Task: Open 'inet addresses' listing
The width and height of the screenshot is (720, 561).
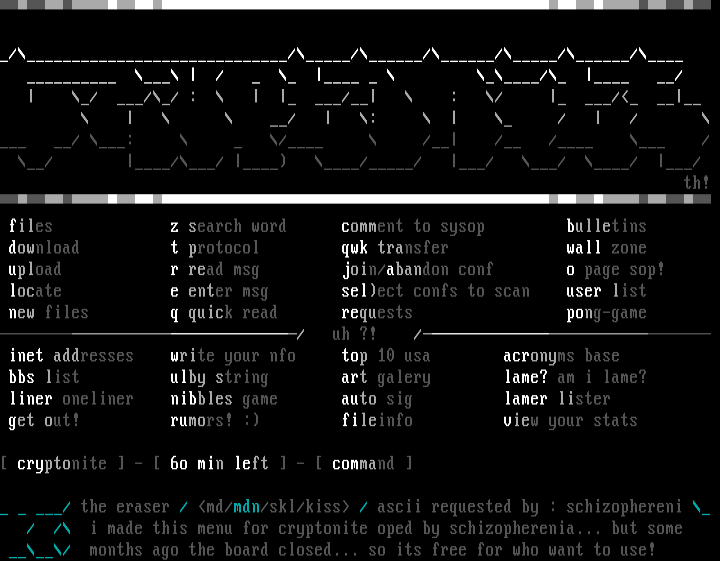Action: pyautogui.click(x=71, y=356)
